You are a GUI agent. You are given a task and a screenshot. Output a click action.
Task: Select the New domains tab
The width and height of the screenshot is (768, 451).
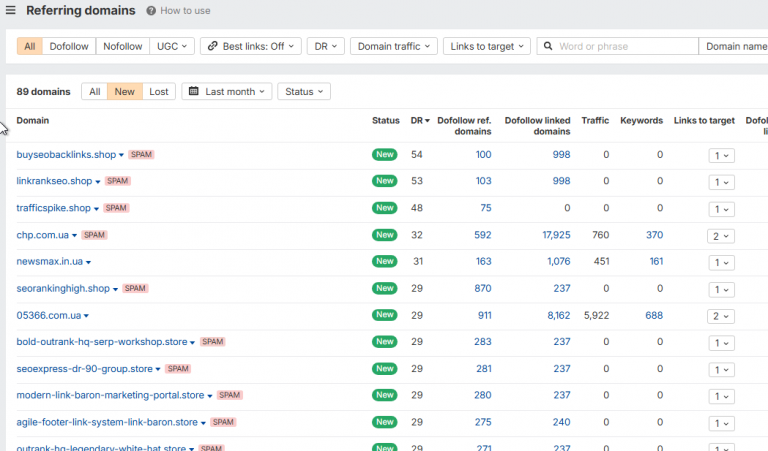[124, 92]
